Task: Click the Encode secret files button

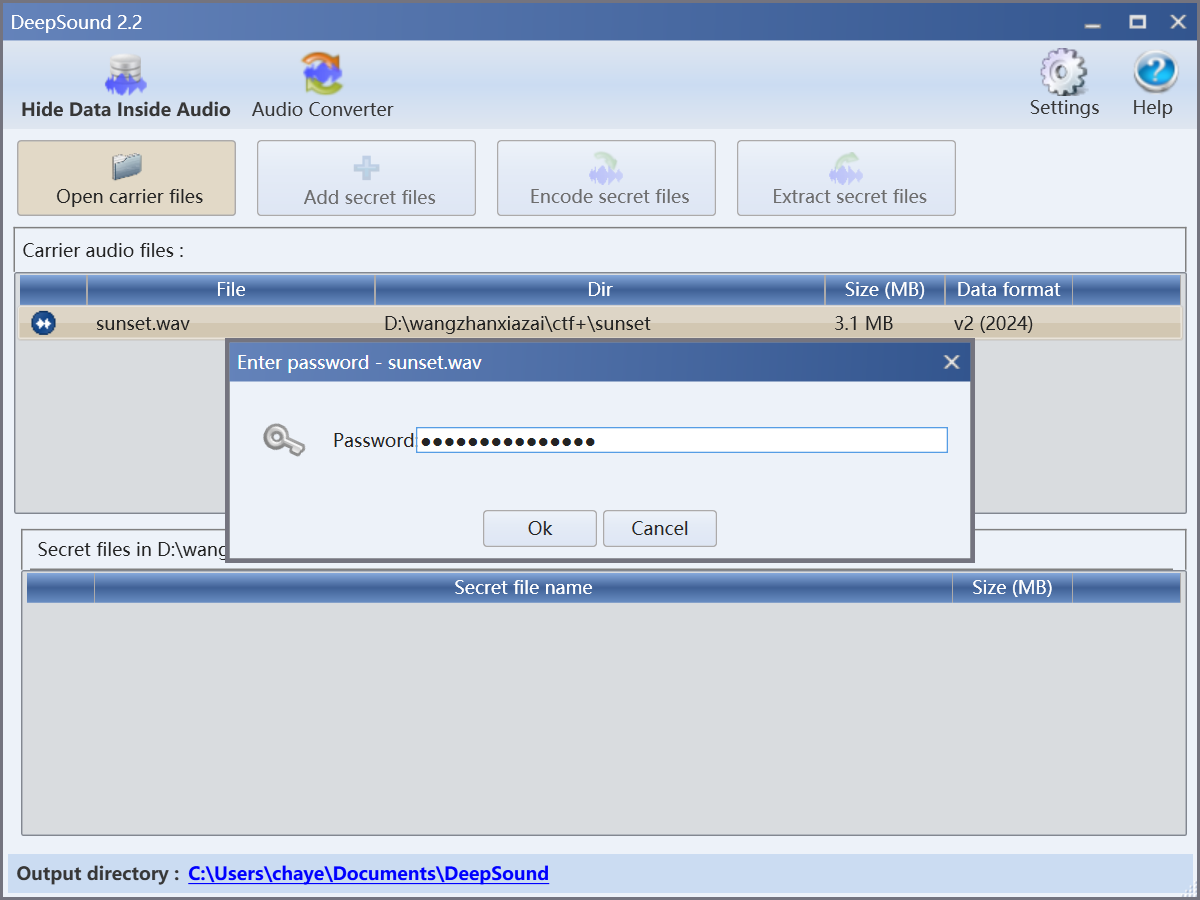Action: coord(606,178)
